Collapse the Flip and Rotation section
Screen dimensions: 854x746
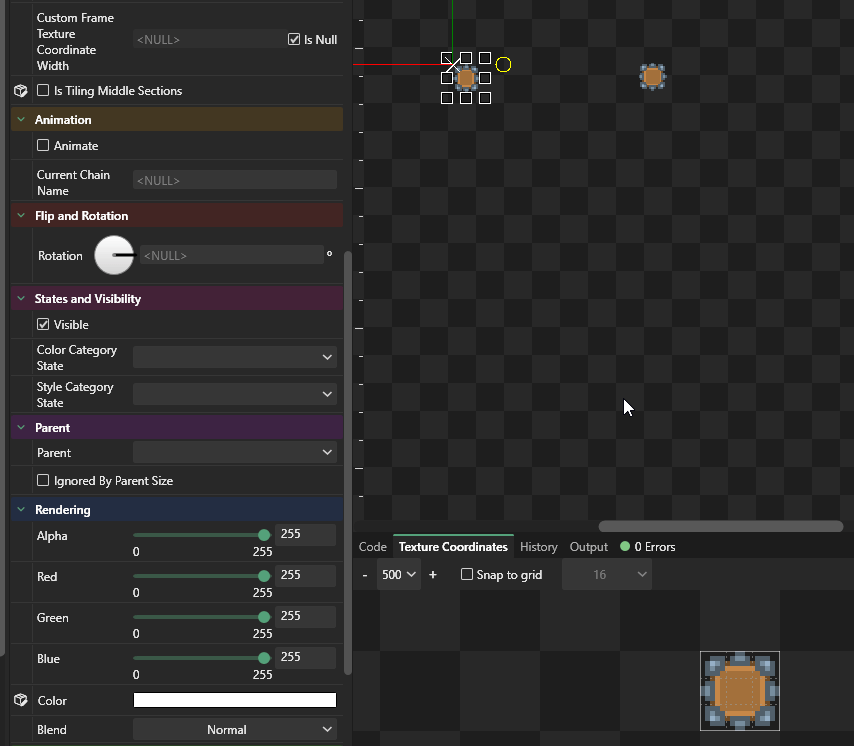[x=22, y=216]
